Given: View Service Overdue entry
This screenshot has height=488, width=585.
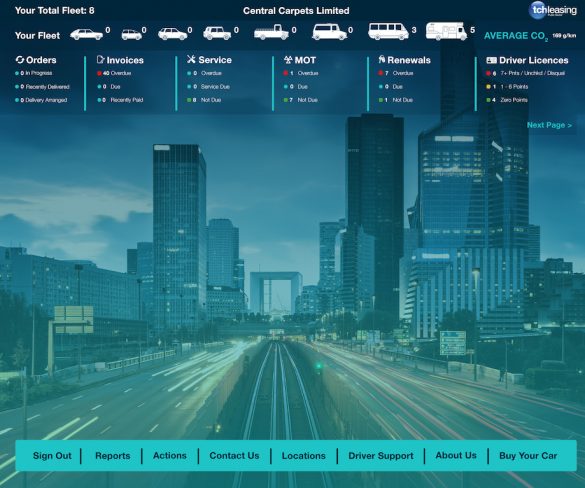Looking at the screenshot, I should pos(204,73).
